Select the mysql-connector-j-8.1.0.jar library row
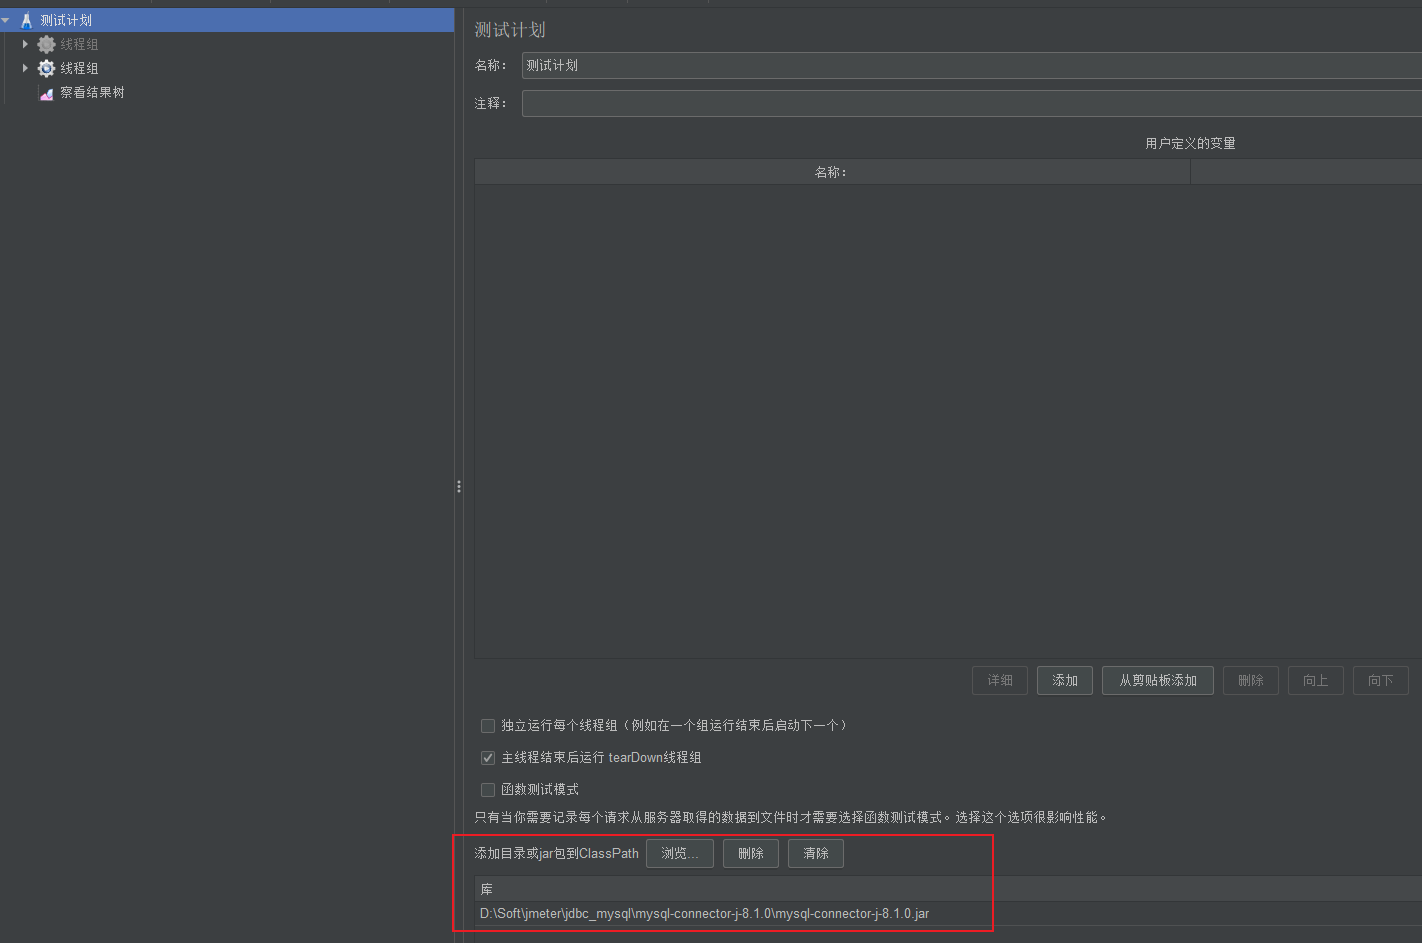This screenshot has height=943, width=1422. pyautogui.click(x=948, y=914)
